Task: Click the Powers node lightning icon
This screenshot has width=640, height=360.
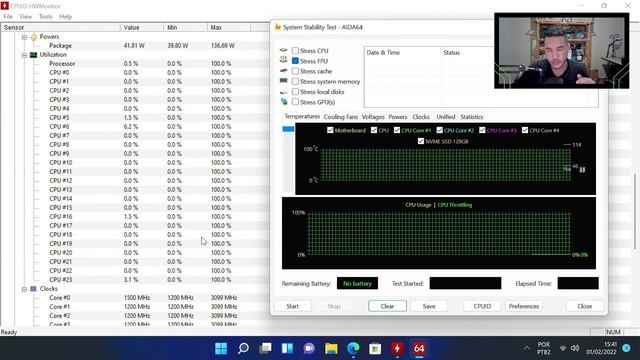Action: coord(34,37)
